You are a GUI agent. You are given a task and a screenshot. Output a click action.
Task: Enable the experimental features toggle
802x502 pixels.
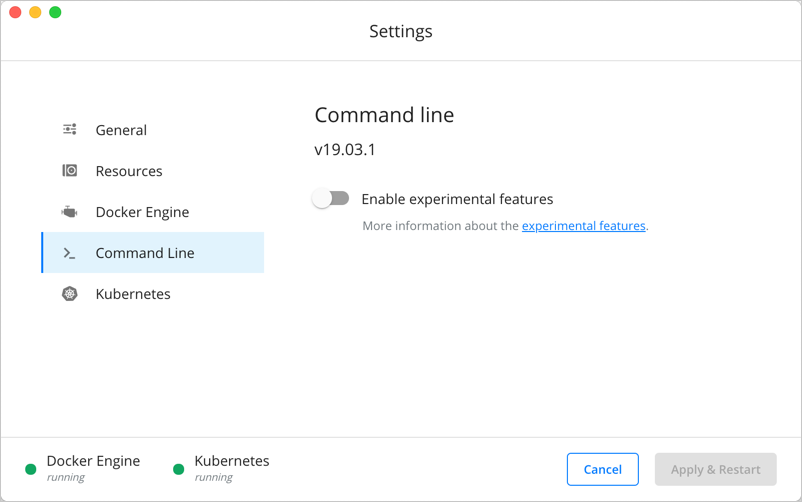click(331, 199)
